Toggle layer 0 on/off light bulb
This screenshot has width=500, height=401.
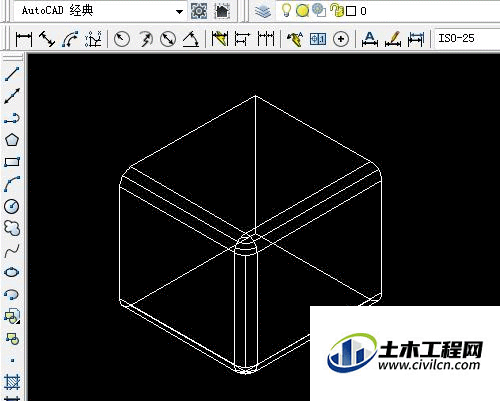pyautogui.click(x=286, y=10)
